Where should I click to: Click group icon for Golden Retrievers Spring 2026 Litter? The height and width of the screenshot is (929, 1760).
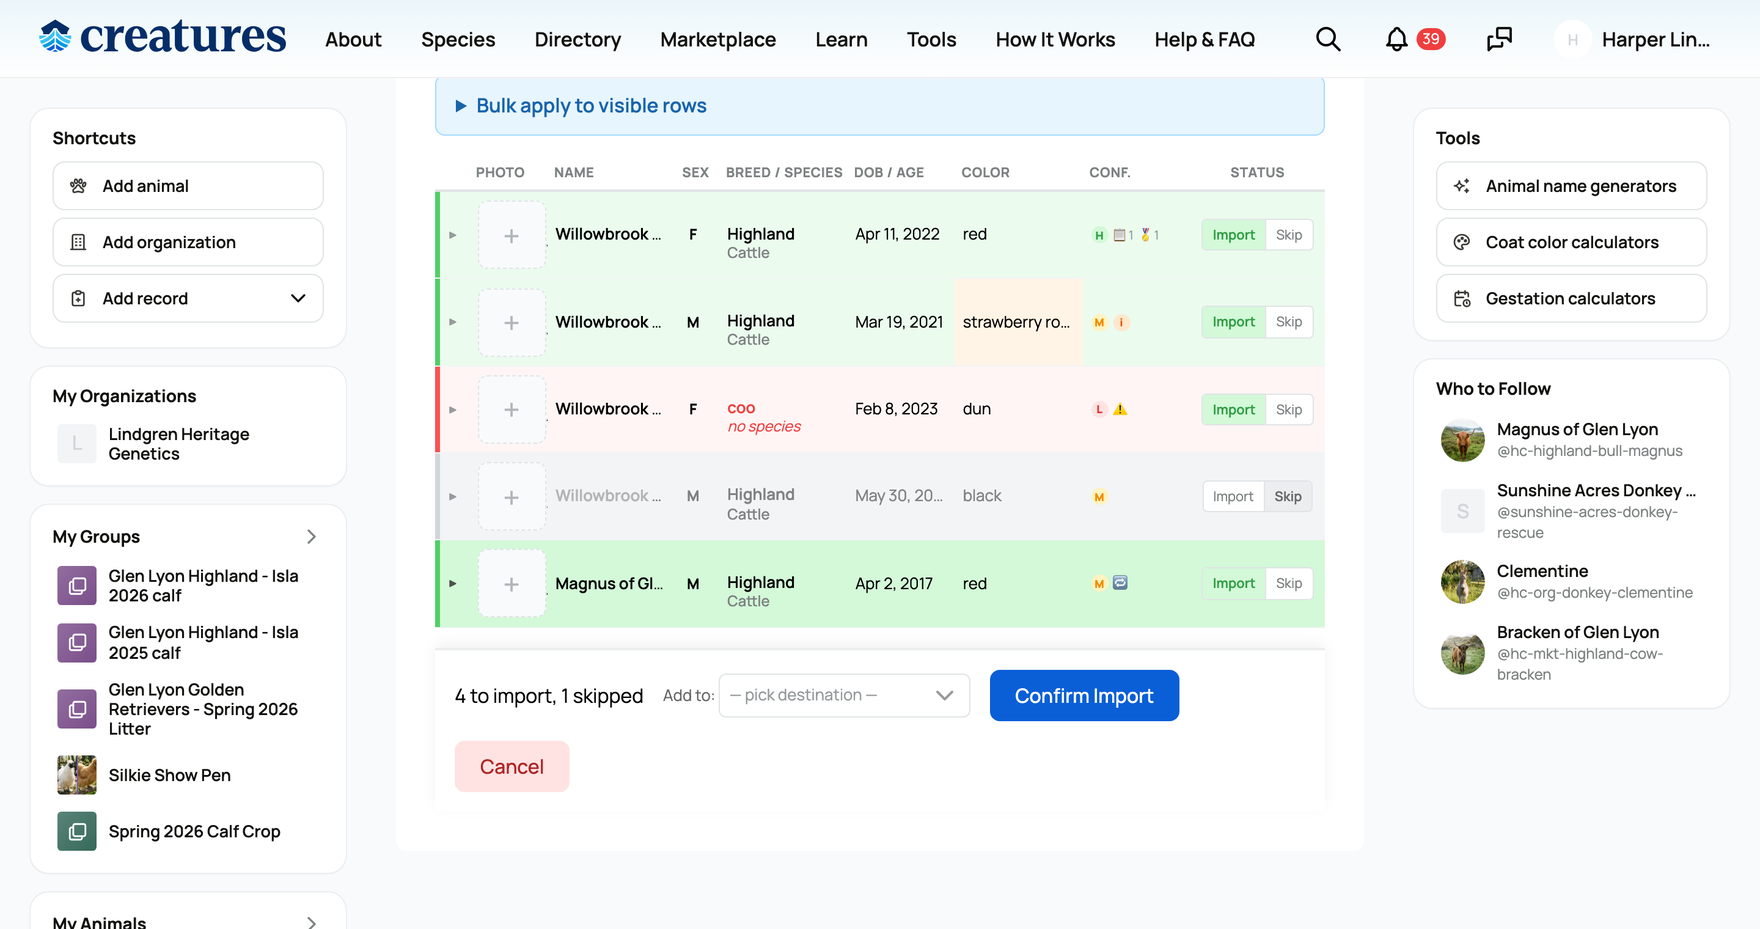pos(77,709)
